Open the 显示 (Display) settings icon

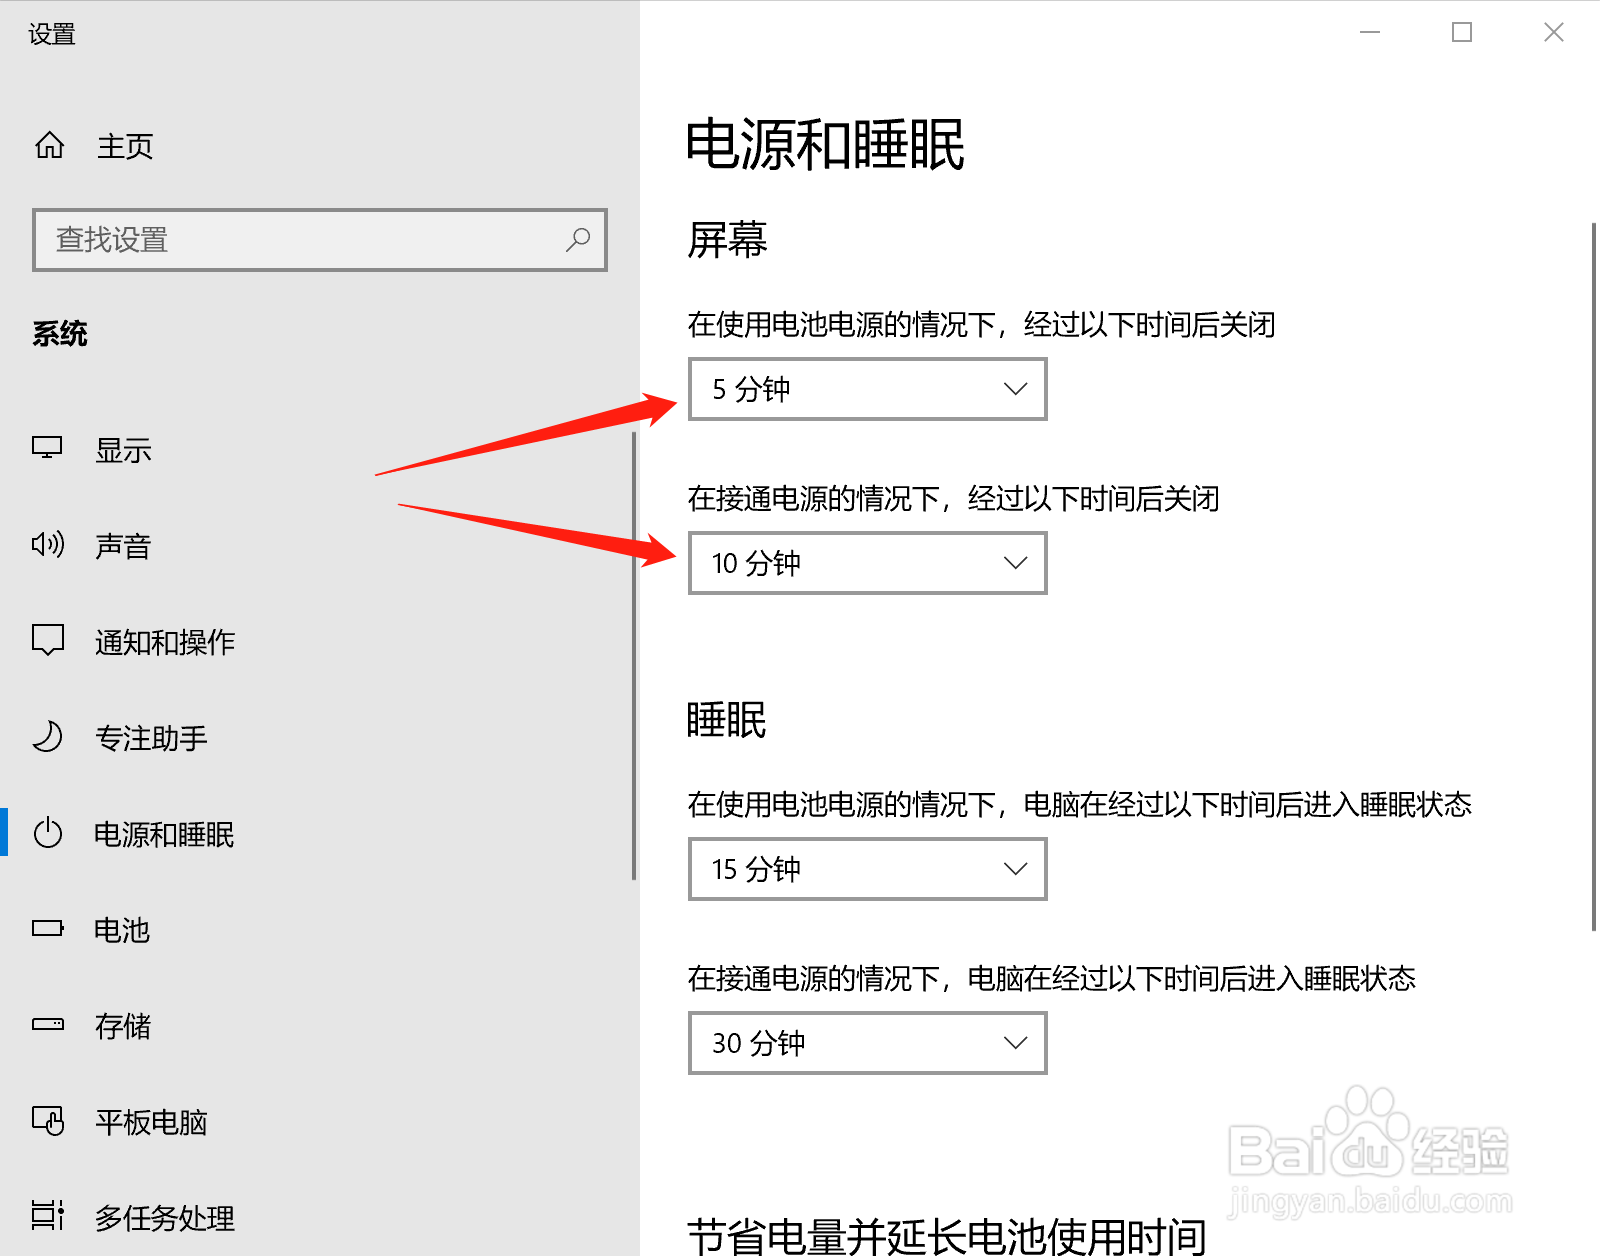(x=46, y=449)
